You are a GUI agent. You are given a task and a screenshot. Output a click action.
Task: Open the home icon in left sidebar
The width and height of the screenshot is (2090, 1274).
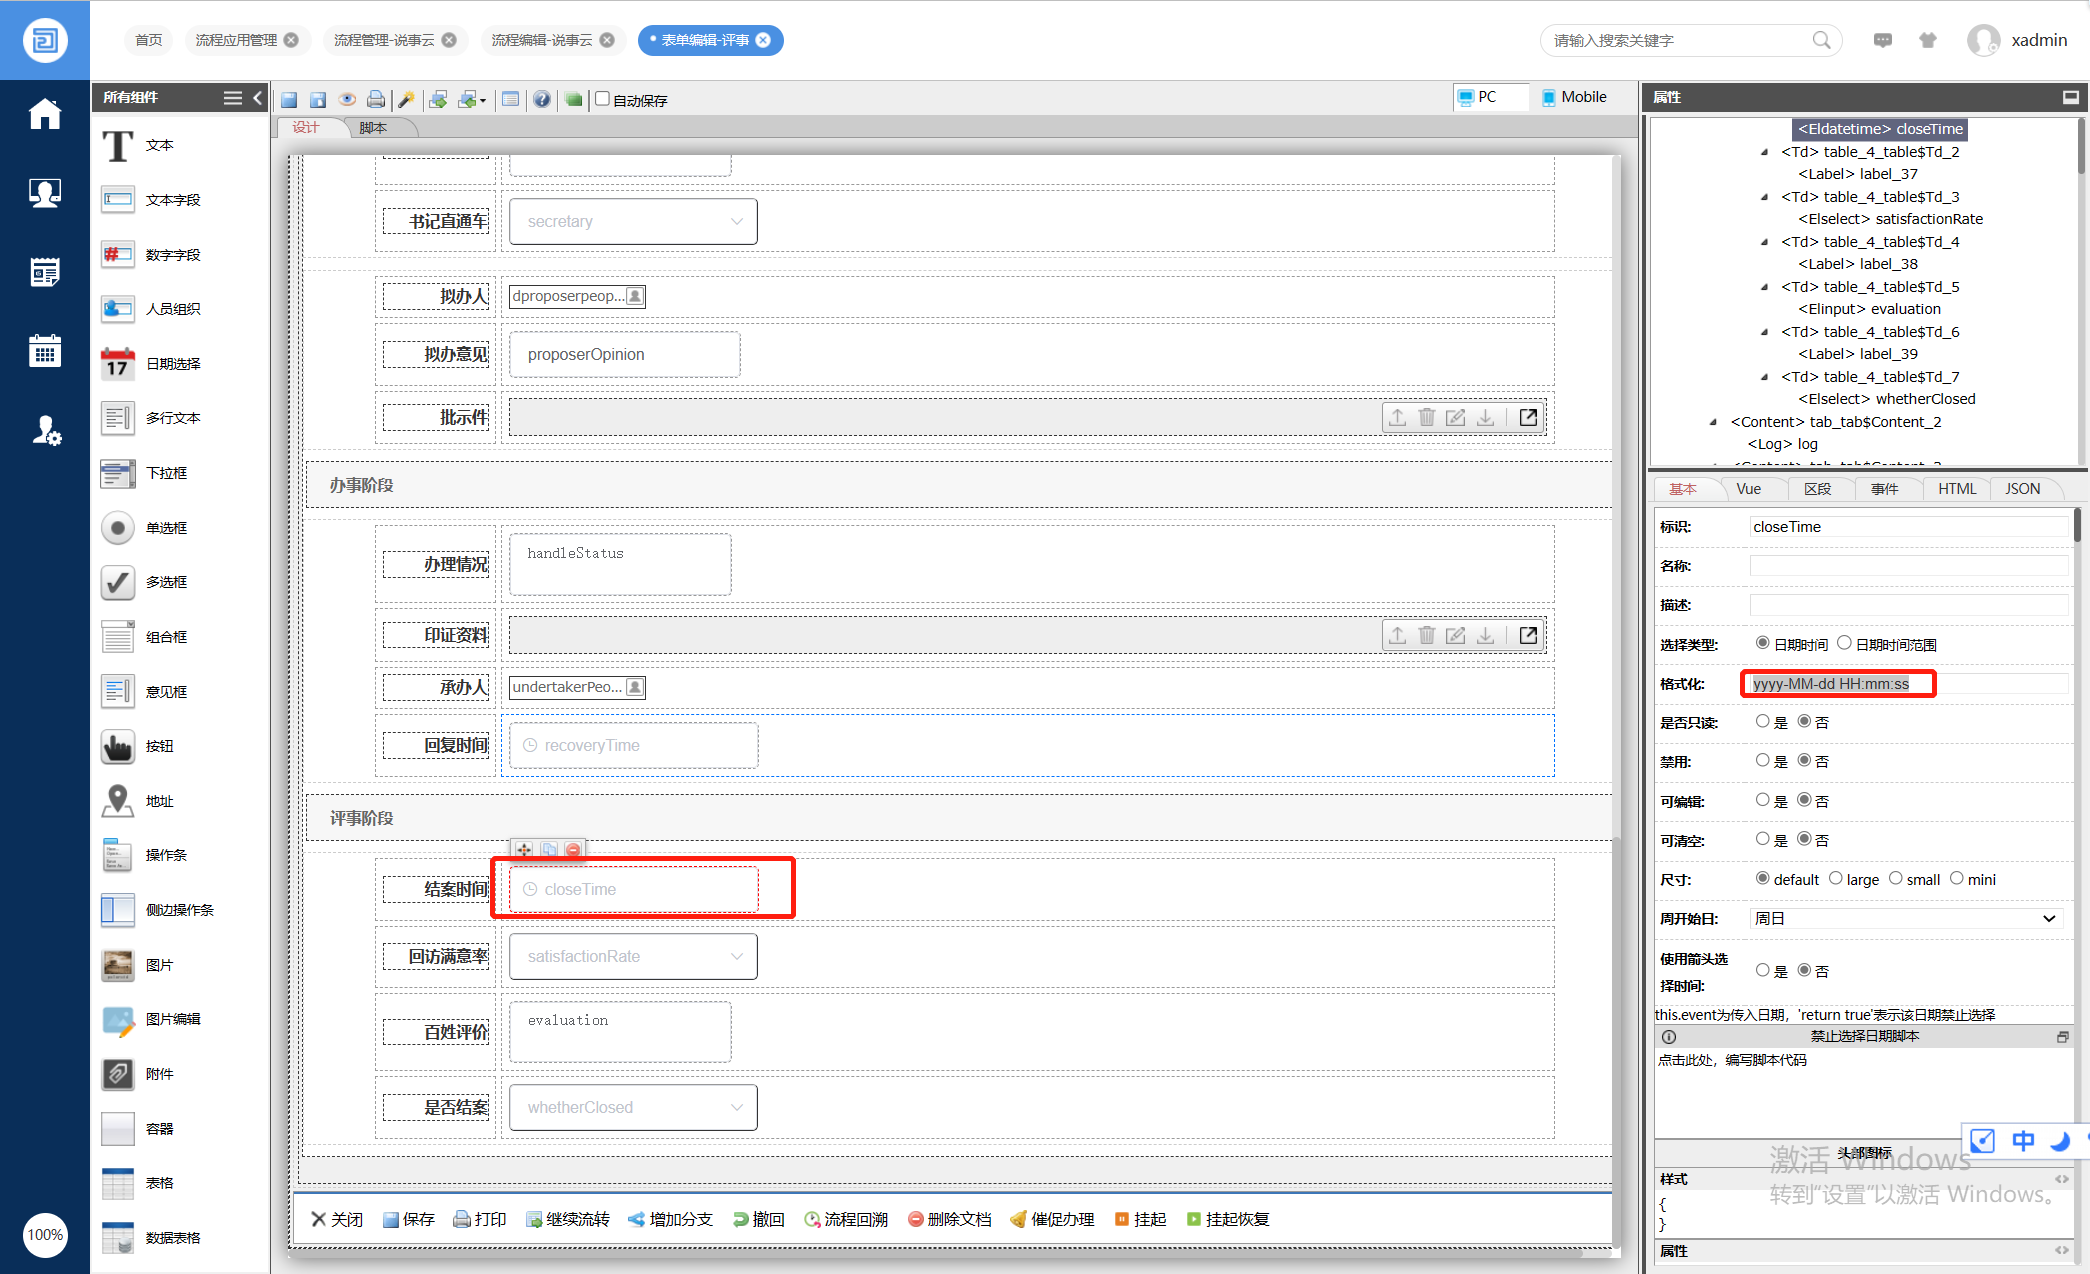click(45, 114)
